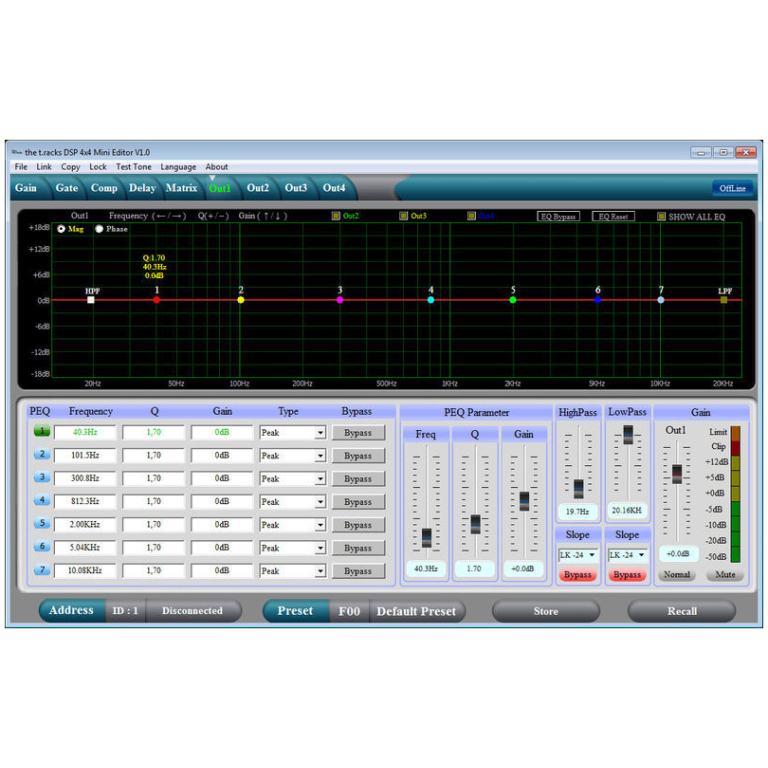768x768 pixels.
Task: Click the EQ Bypass button
Action: (x=558, y=216)
